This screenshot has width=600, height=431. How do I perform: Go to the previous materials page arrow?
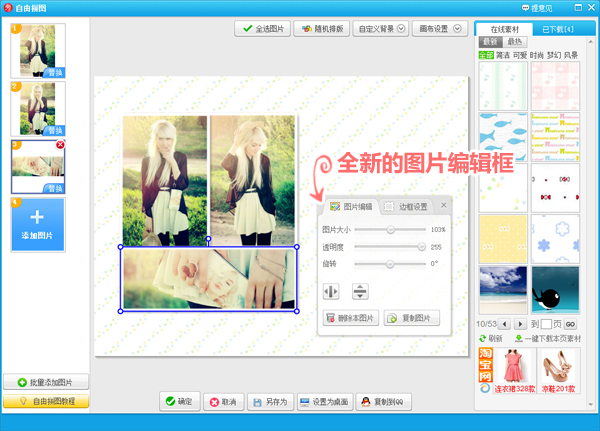tap(505, 325)
